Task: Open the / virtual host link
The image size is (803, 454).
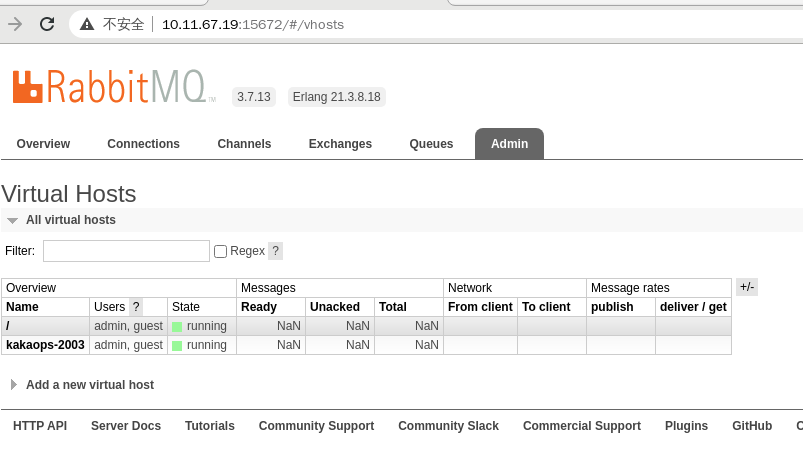Action: 8,326
